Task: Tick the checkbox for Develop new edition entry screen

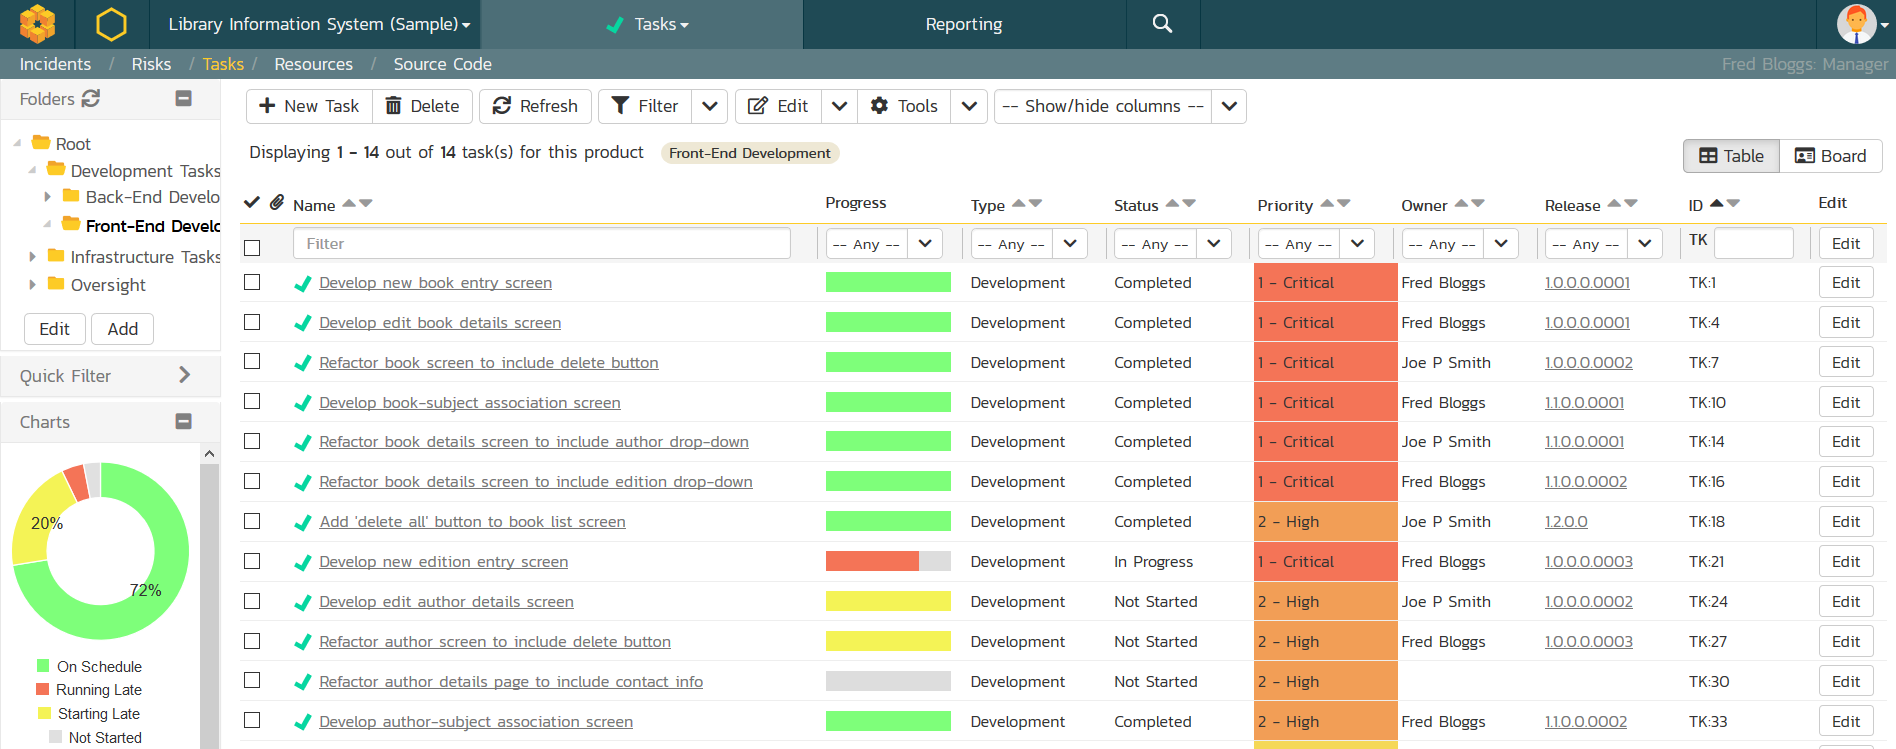Action: (252, 562)
